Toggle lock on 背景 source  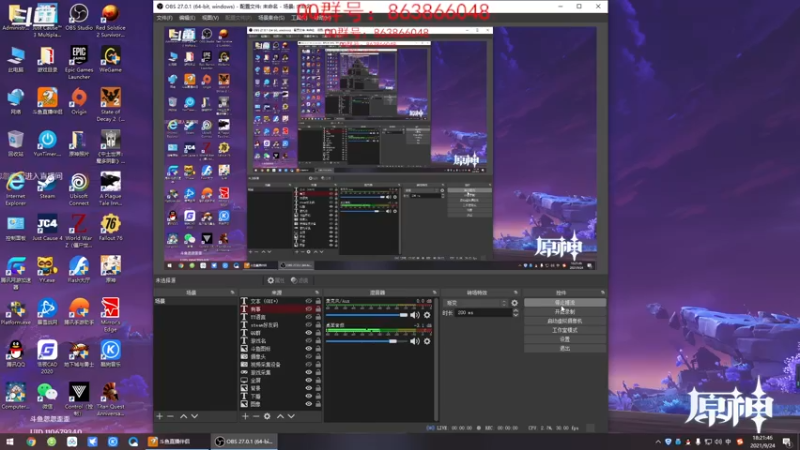click(x=318, y=388)
